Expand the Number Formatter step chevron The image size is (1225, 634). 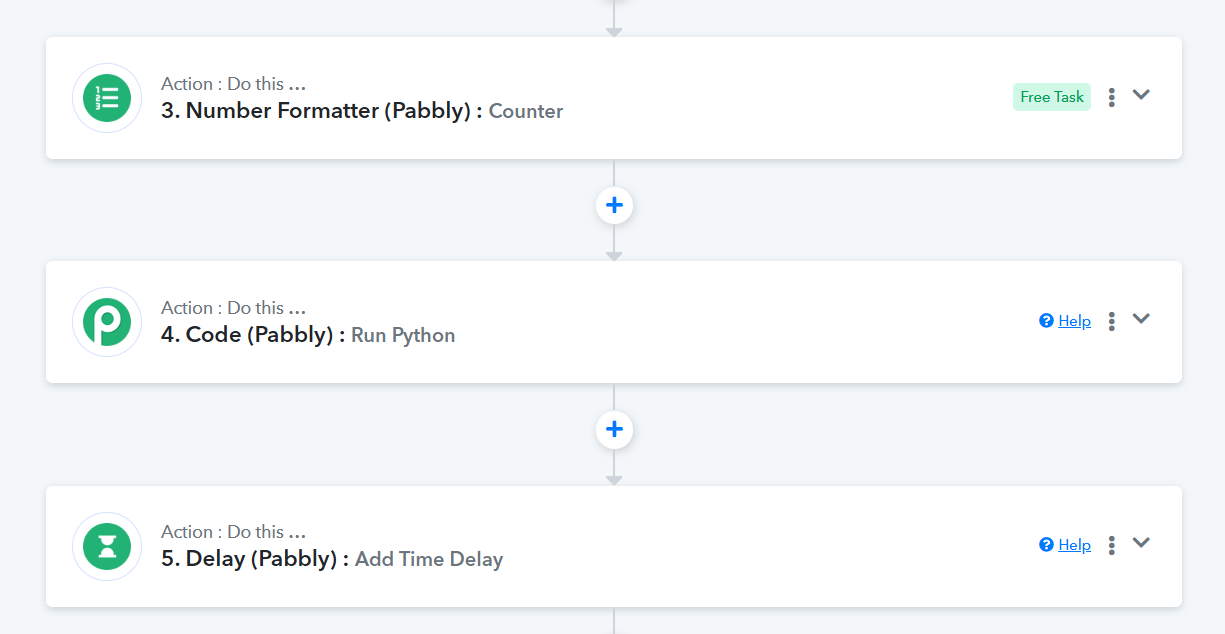[x=1141, y=95]
